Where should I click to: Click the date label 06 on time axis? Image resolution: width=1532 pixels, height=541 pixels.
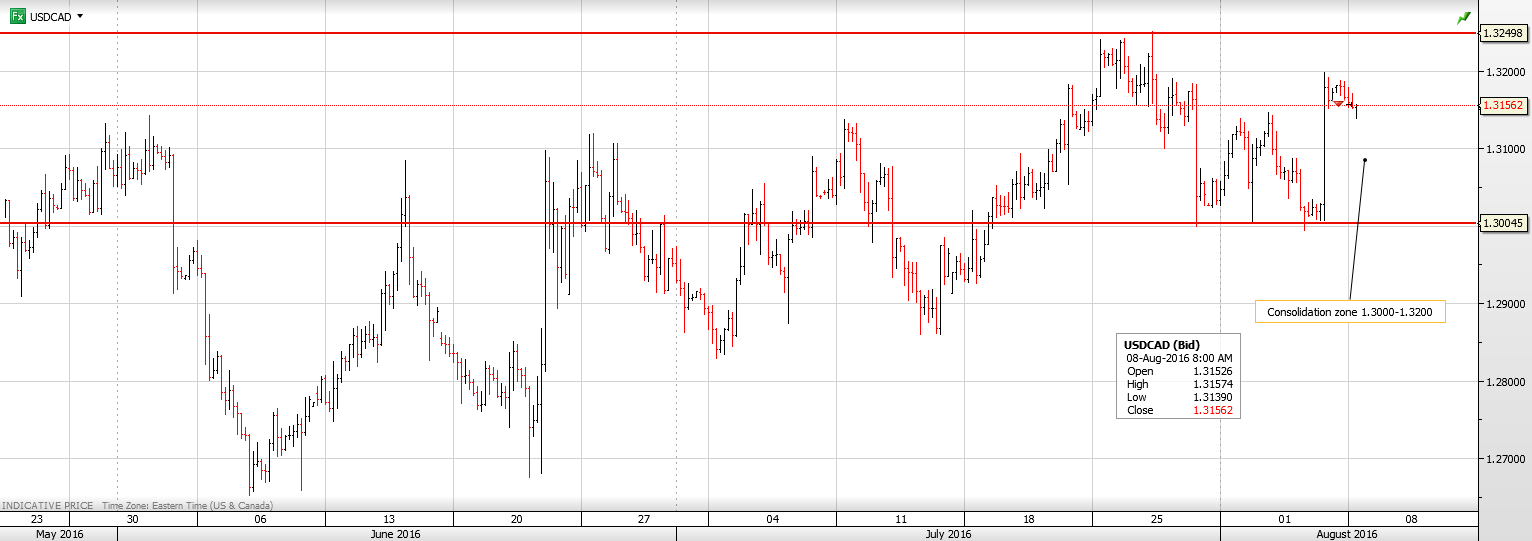pyautogui.click(x=261, y=520)
